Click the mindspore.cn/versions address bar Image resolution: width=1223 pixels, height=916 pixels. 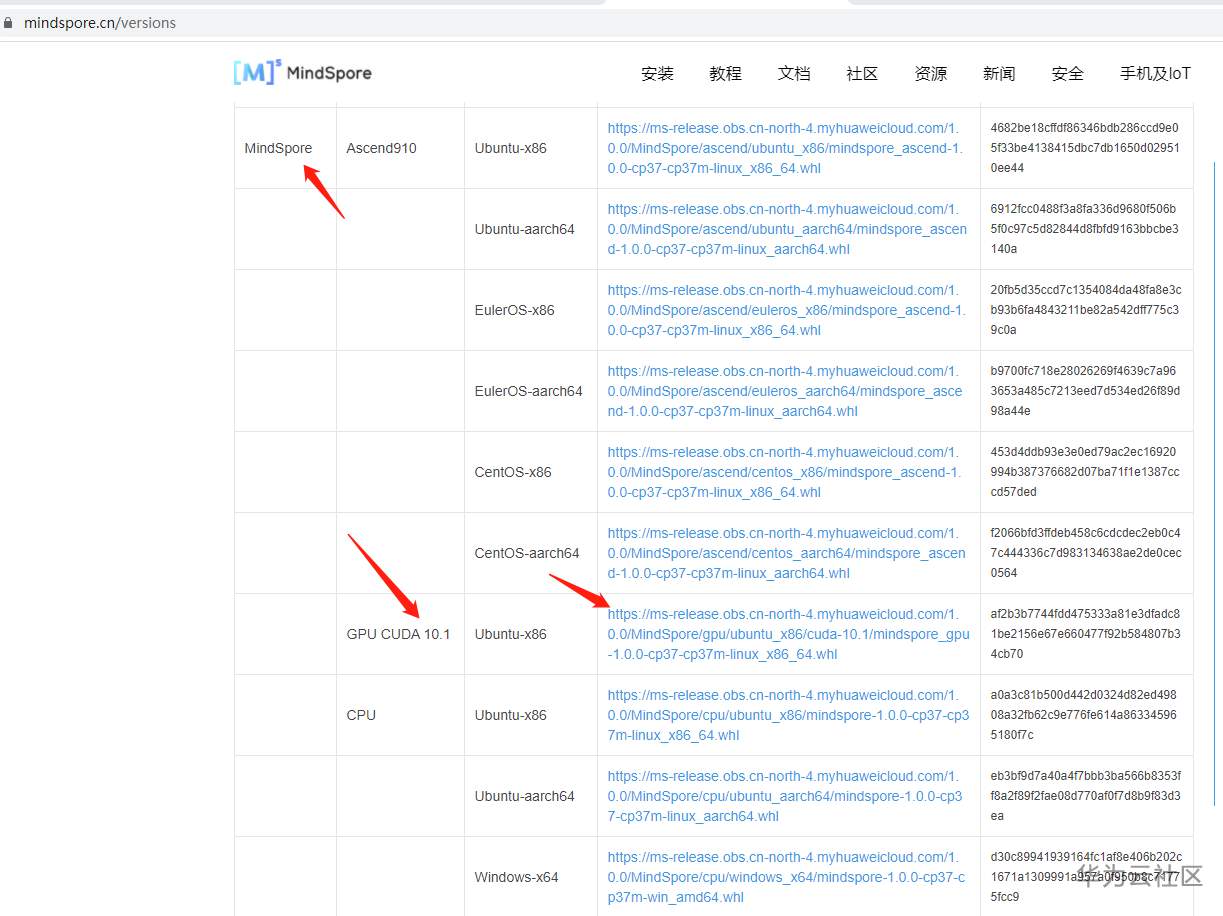[x=100, y=22]
